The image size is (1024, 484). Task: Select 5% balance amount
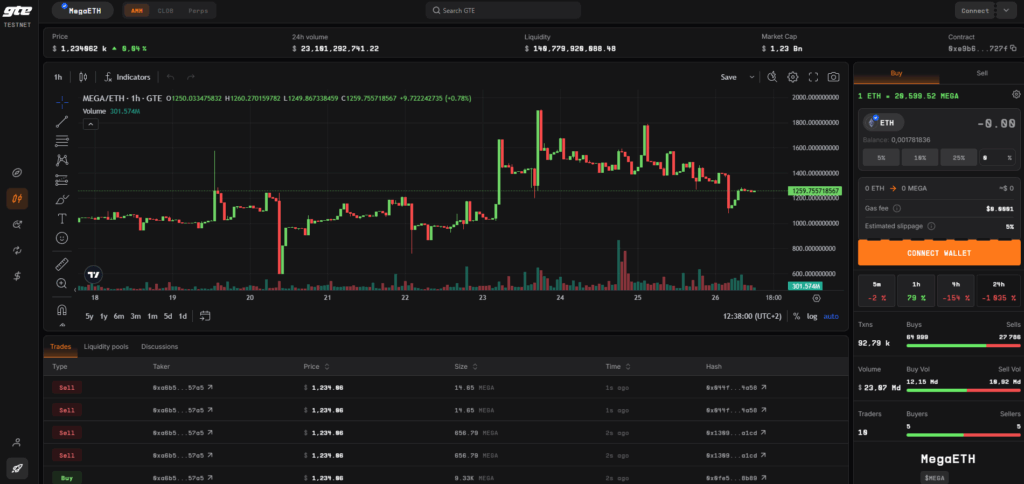coord(881,157)
